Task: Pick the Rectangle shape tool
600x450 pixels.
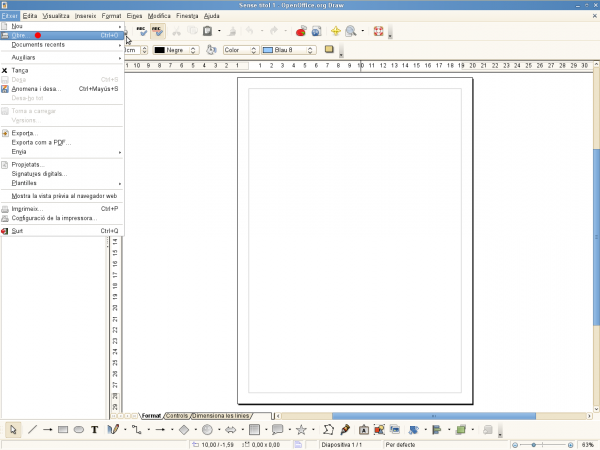Action: pos(63,429)
